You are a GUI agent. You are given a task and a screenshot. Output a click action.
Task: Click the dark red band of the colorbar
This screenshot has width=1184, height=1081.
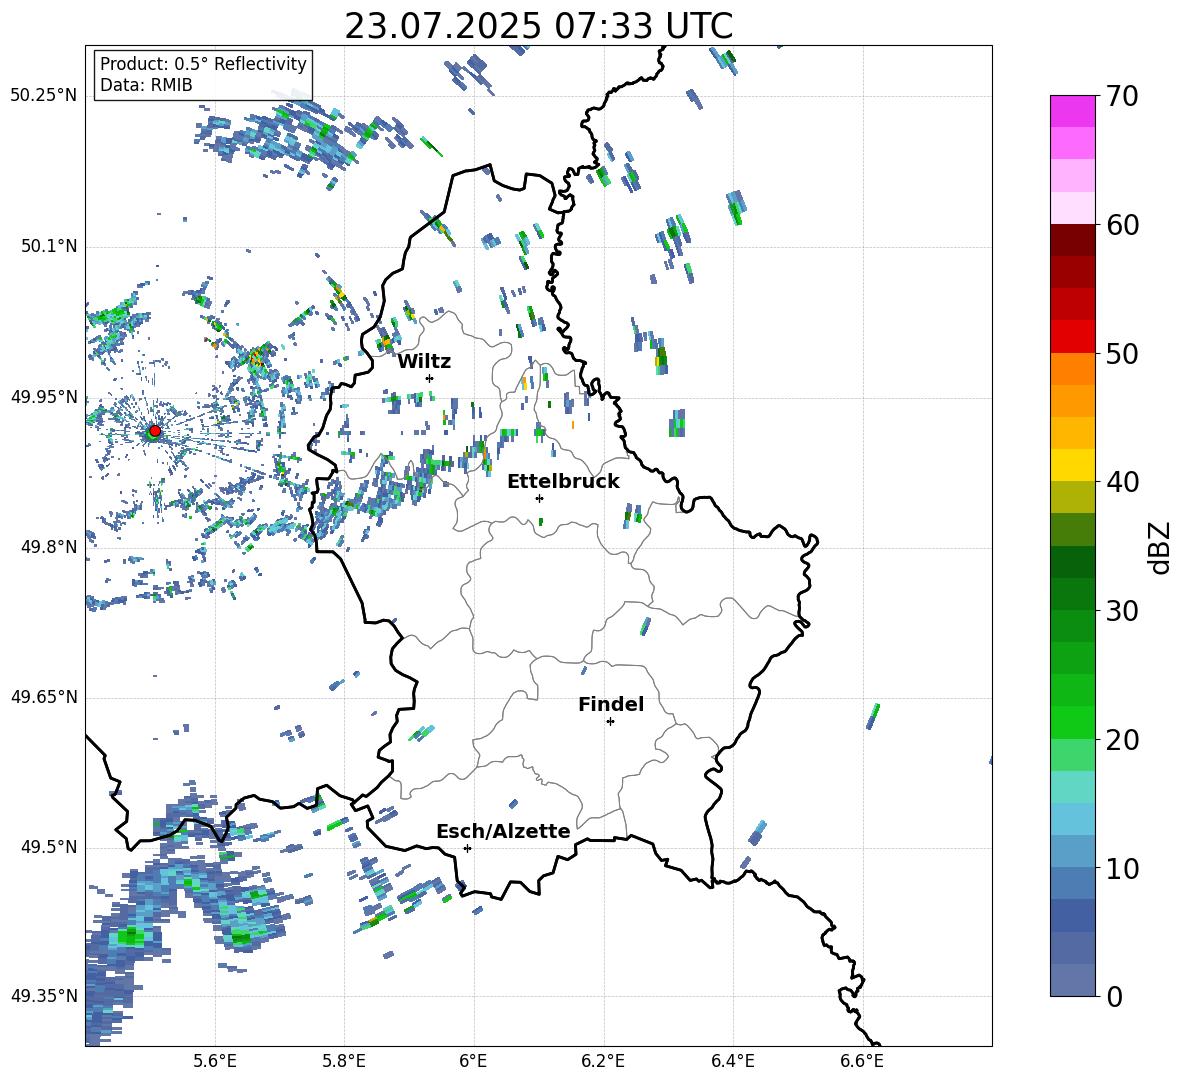click(1073, 240)
